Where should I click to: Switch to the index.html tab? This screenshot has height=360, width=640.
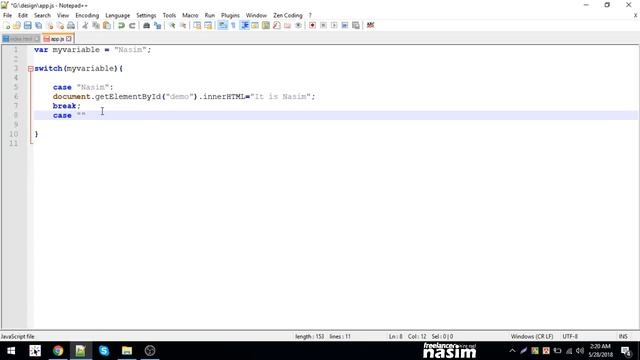pyautogui.click(x=21, y=39)
